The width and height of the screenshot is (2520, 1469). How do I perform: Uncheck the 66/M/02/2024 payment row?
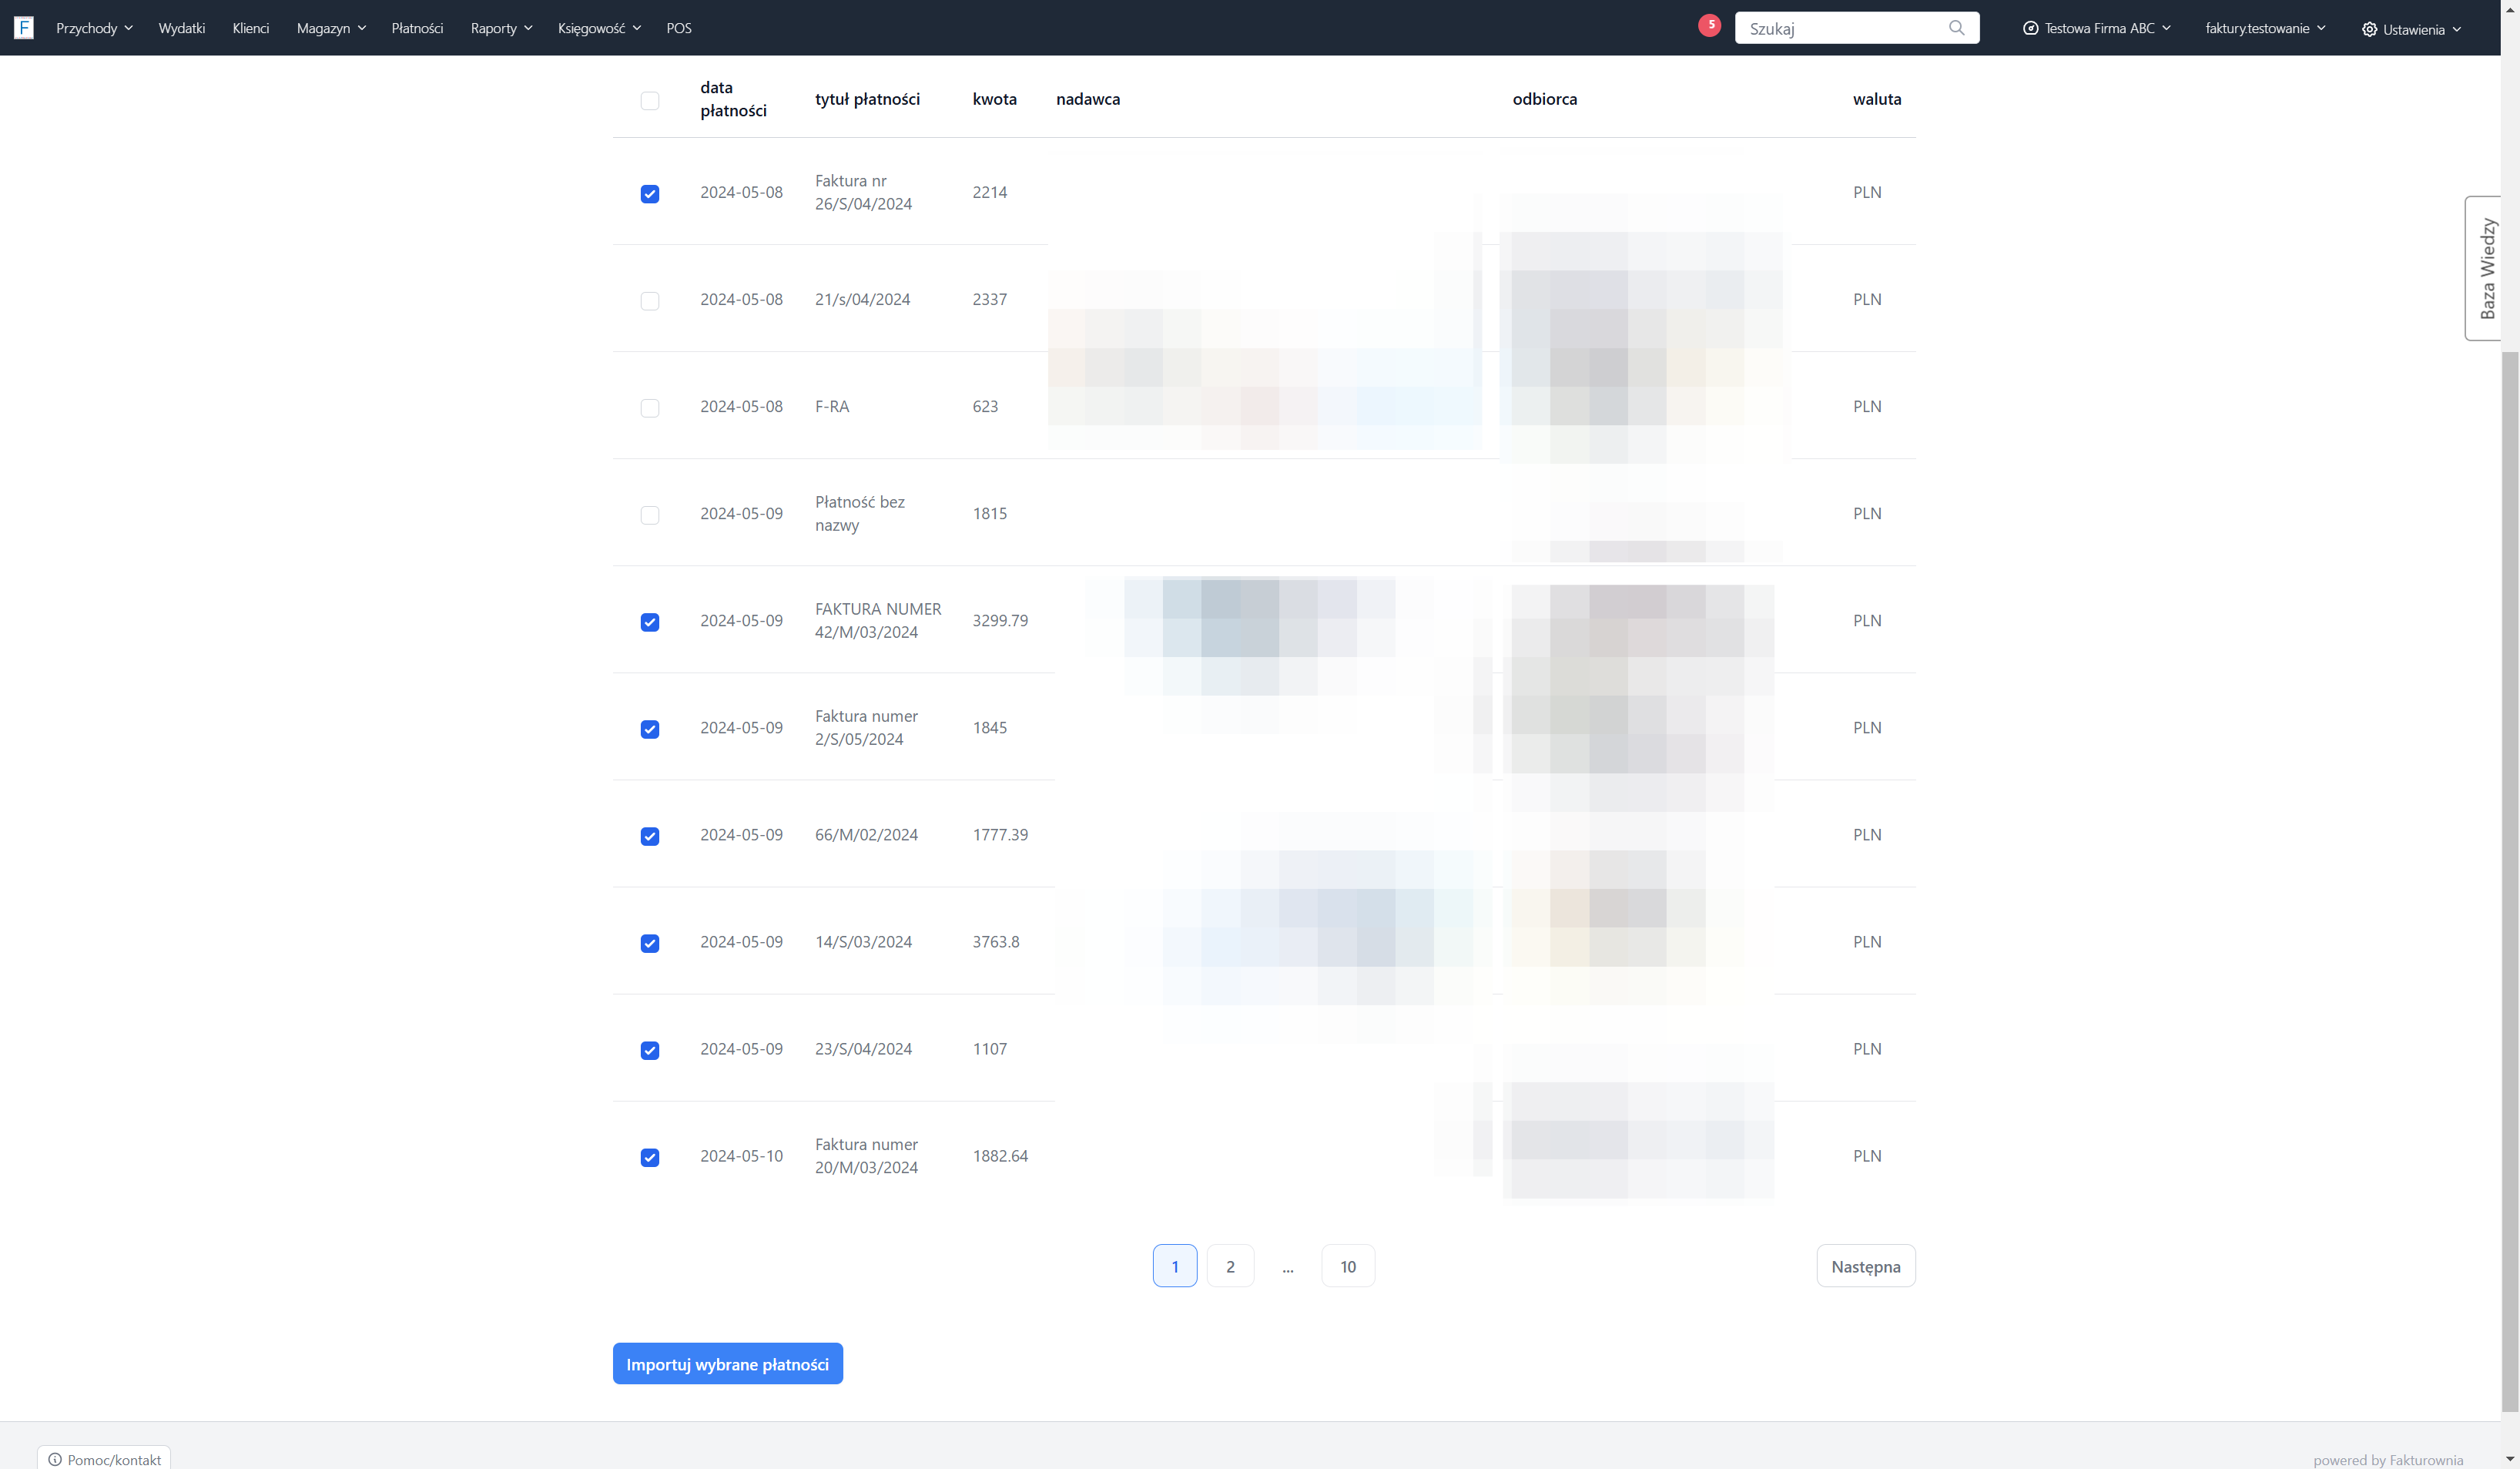(650, 835)
